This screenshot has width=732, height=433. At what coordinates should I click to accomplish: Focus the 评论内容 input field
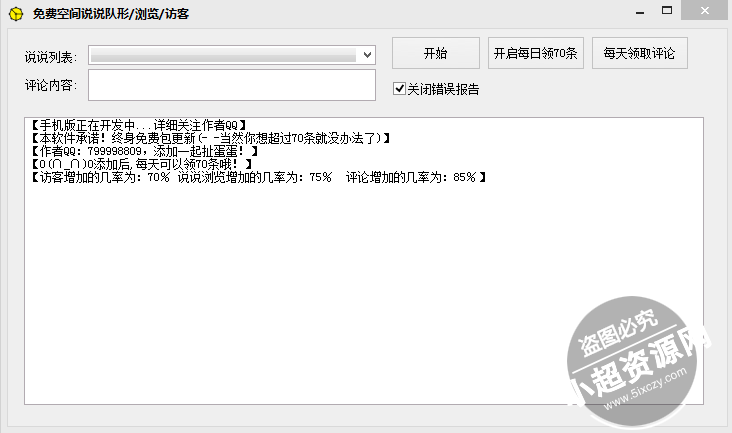[x=232, y=85]
